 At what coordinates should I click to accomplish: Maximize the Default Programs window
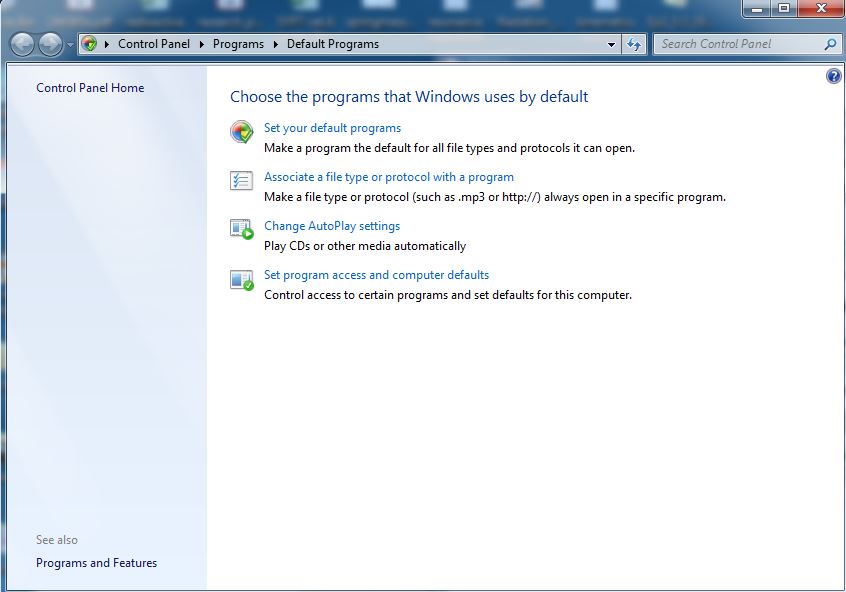pos(784,9)
